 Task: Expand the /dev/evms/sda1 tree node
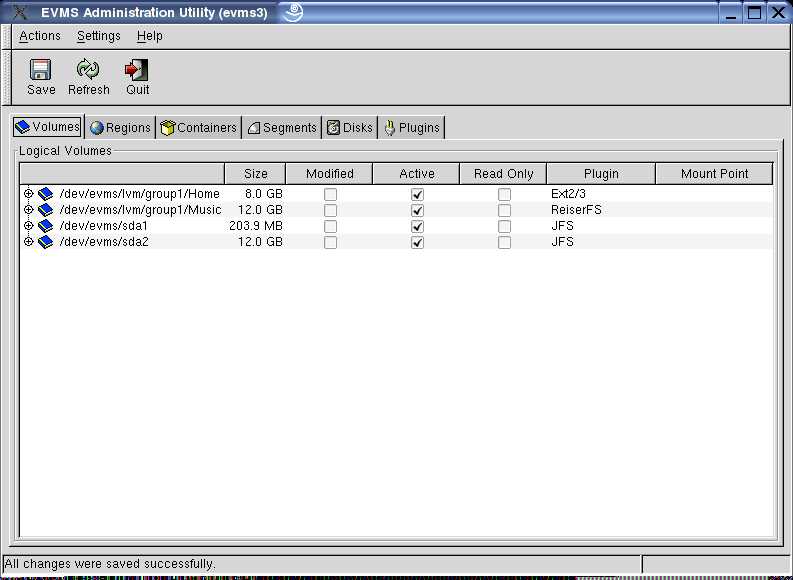point(28,226)
